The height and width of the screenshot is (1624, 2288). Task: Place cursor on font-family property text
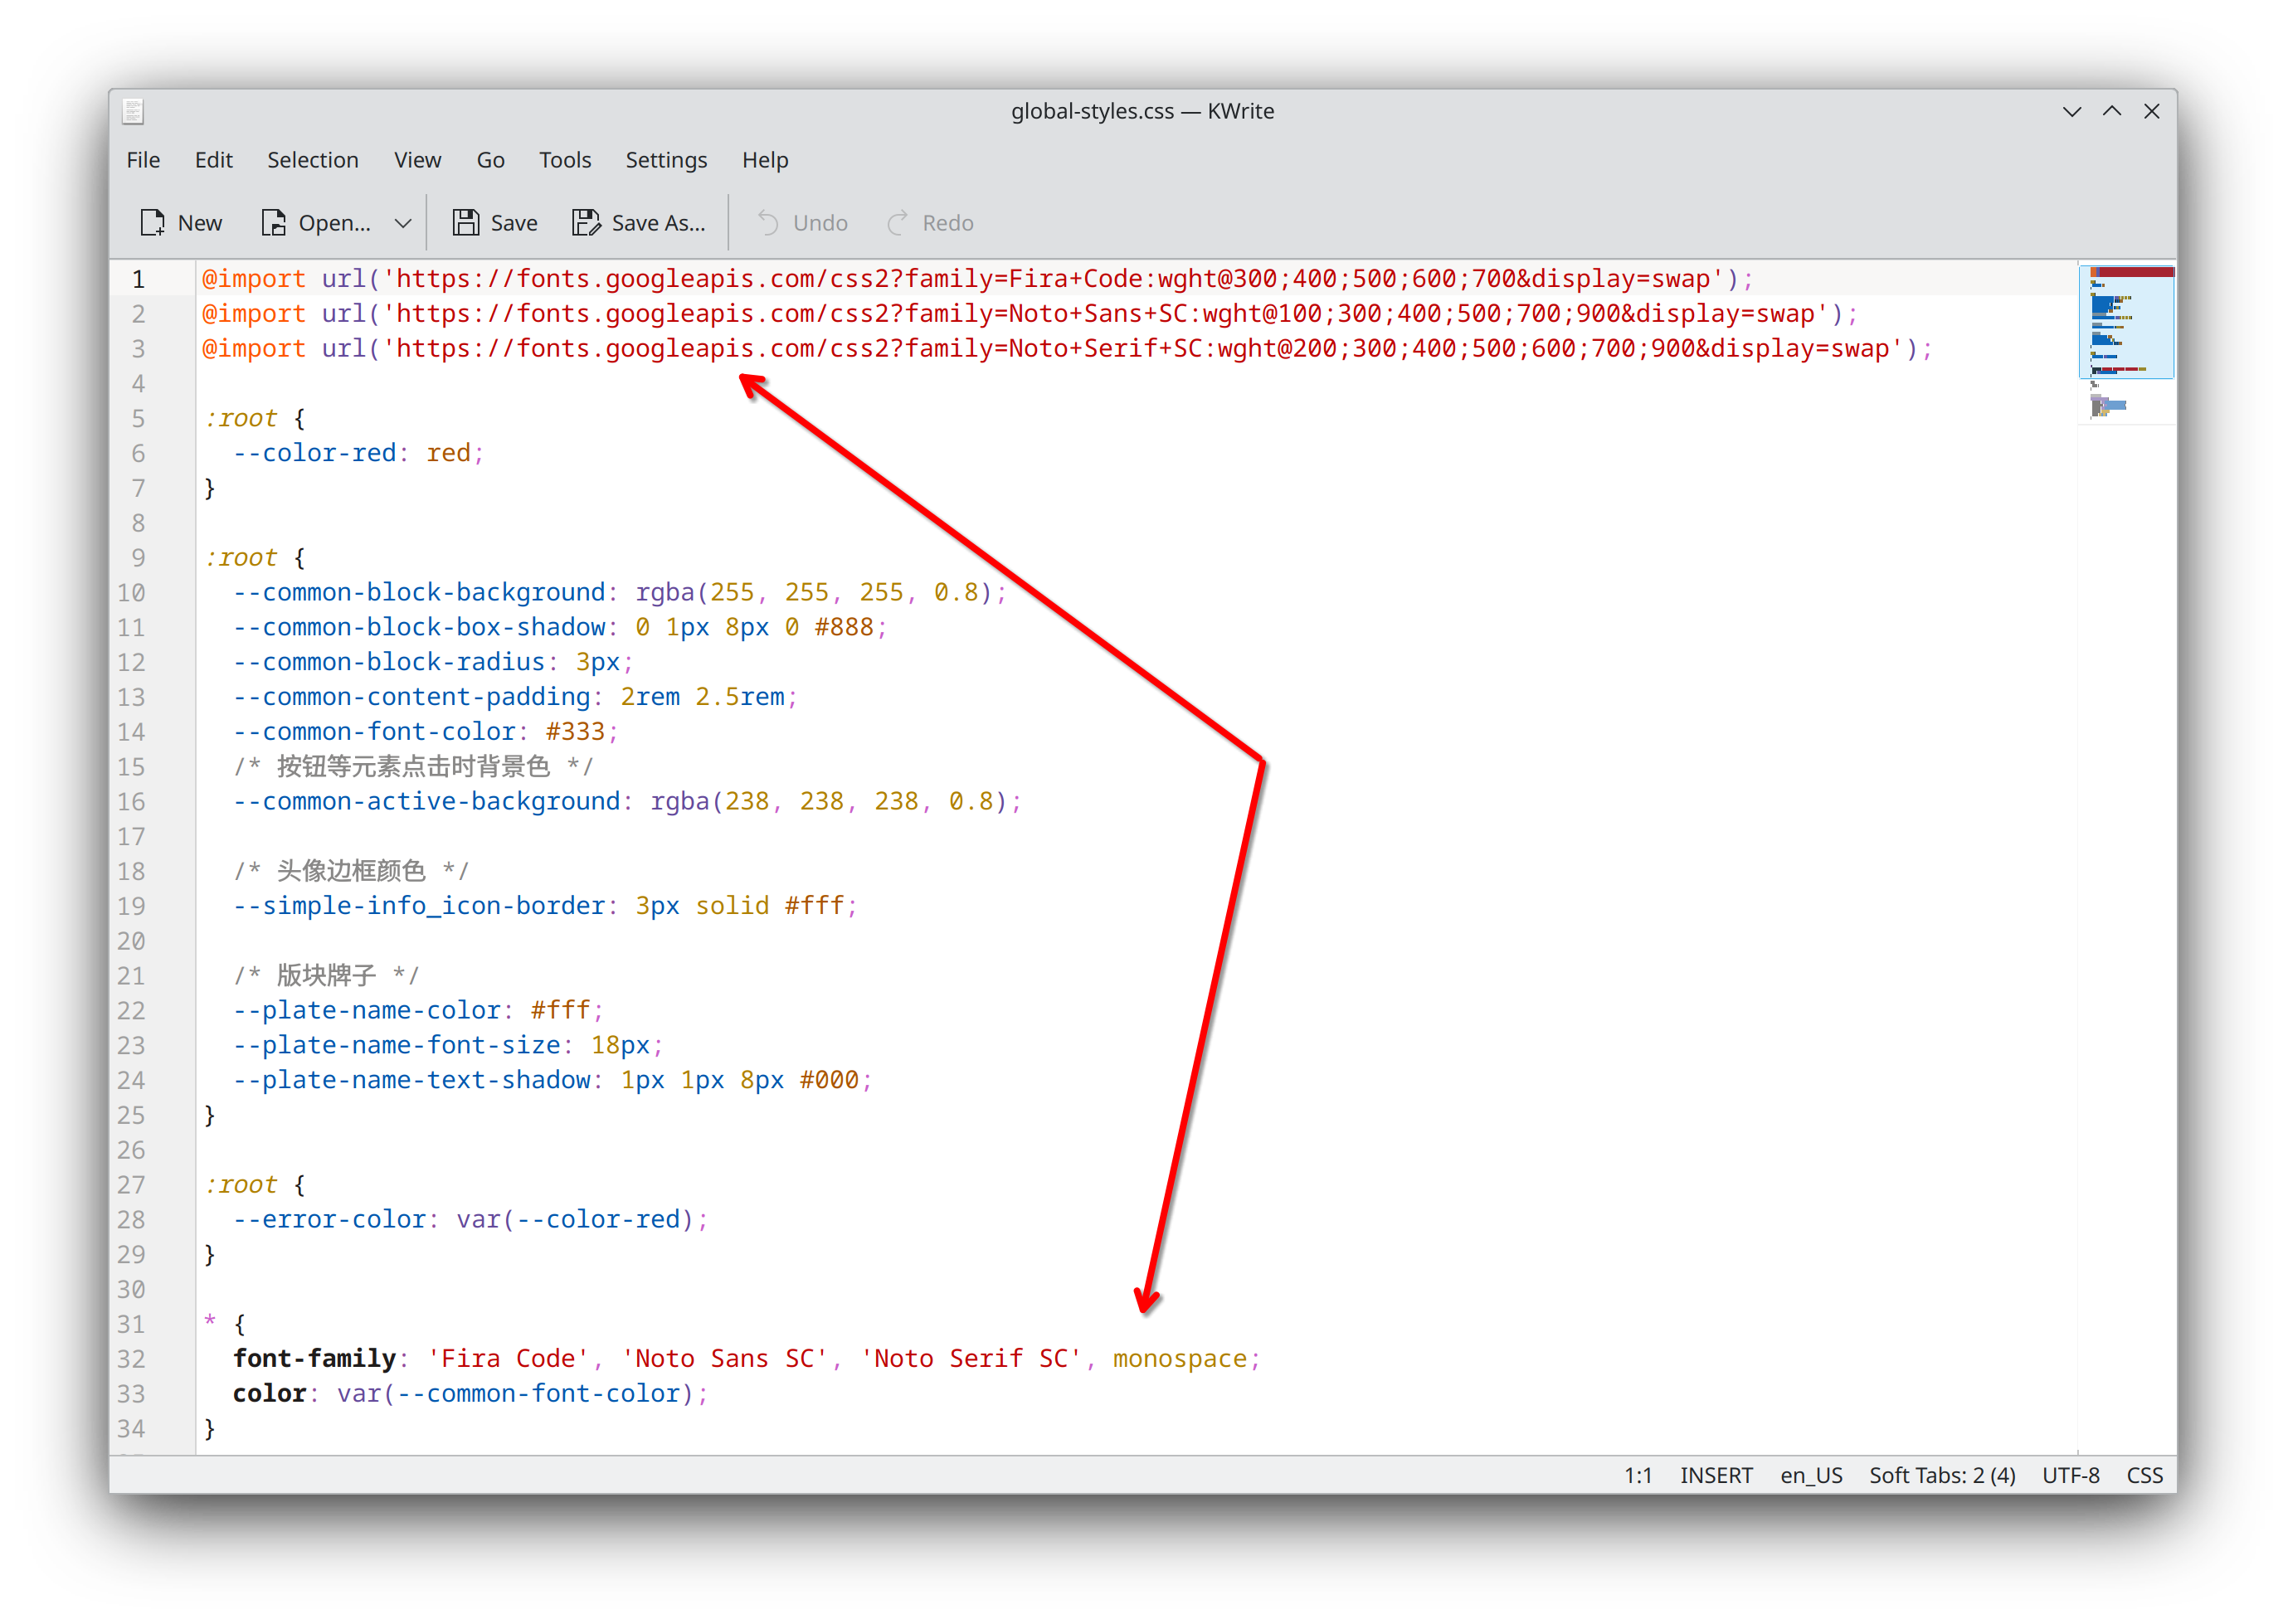(x=314, y=1358)
